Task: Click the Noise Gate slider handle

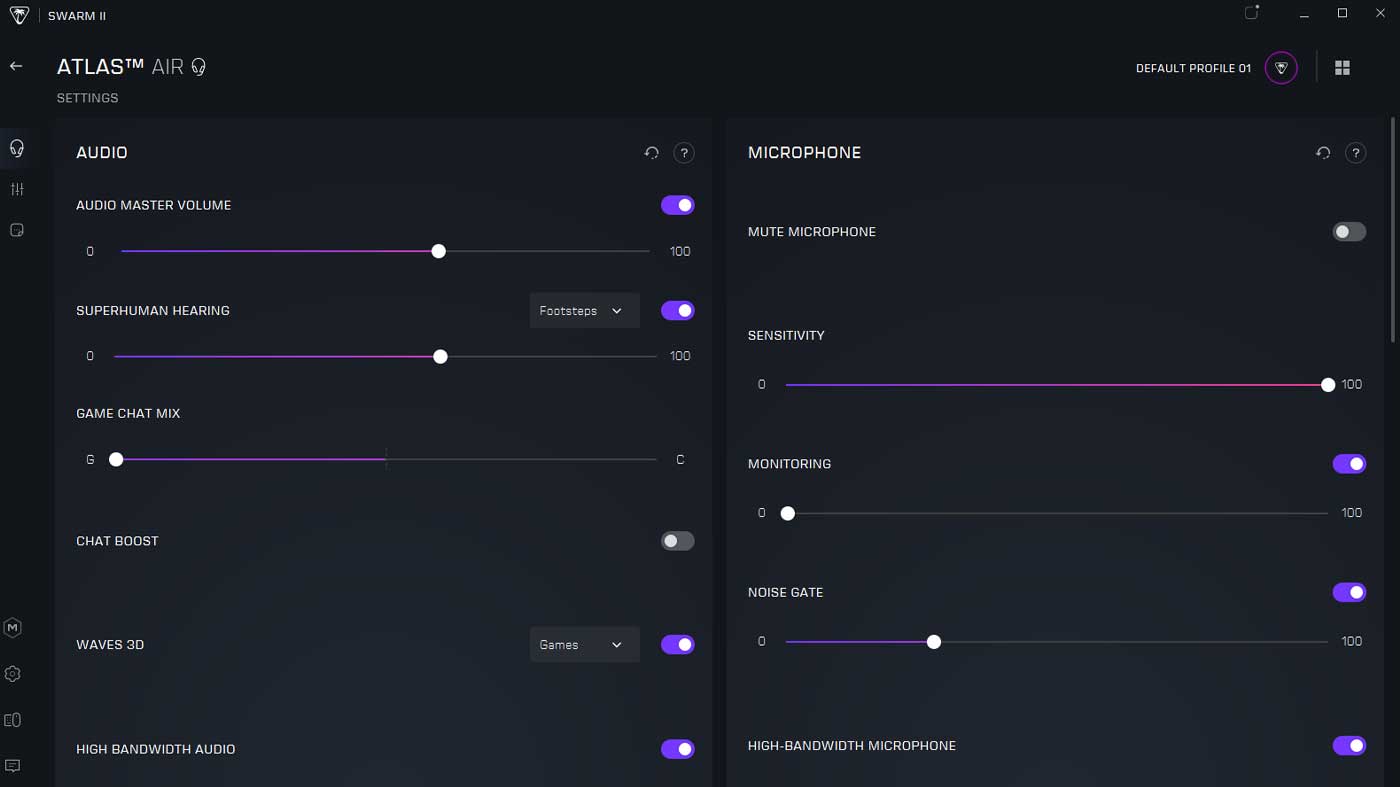Action: tap(934, 642)
